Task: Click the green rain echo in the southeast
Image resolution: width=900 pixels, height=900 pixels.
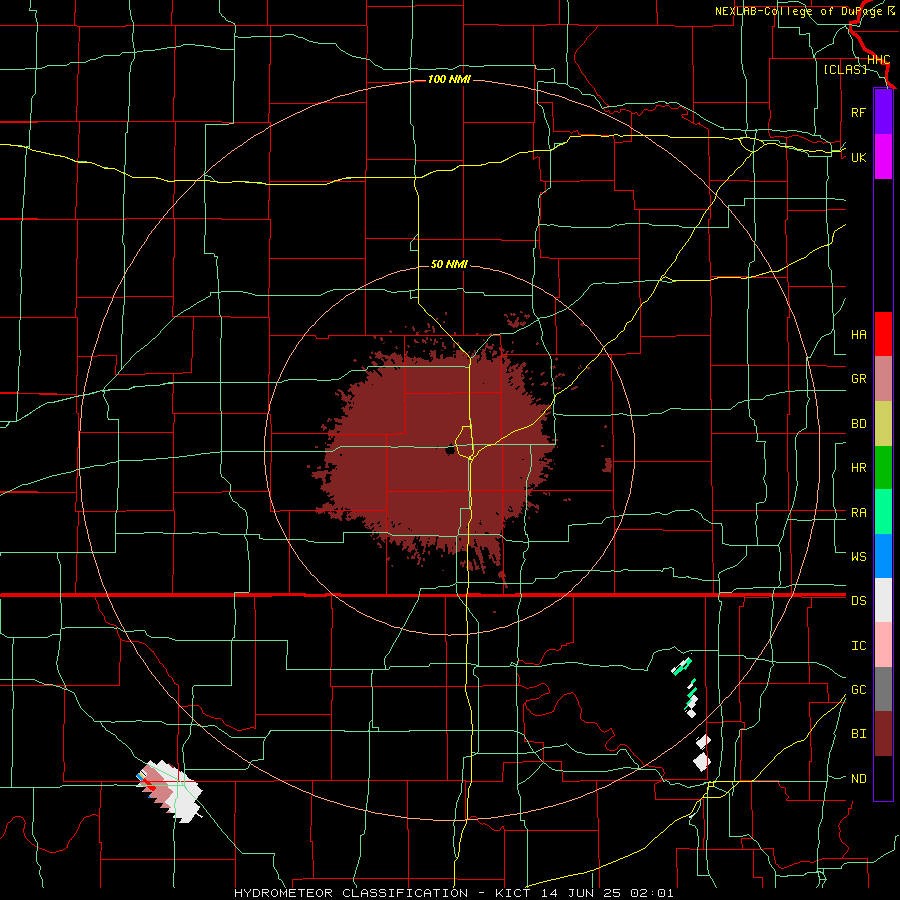Action: click(682, 666)
